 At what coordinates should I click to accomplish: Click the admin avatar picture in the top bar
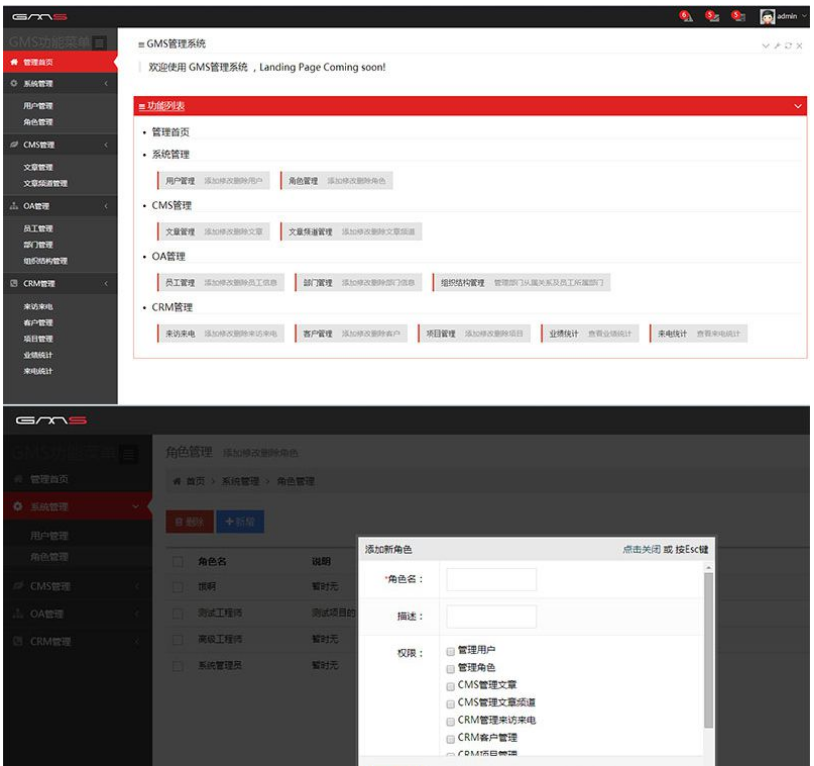point(767,16)
